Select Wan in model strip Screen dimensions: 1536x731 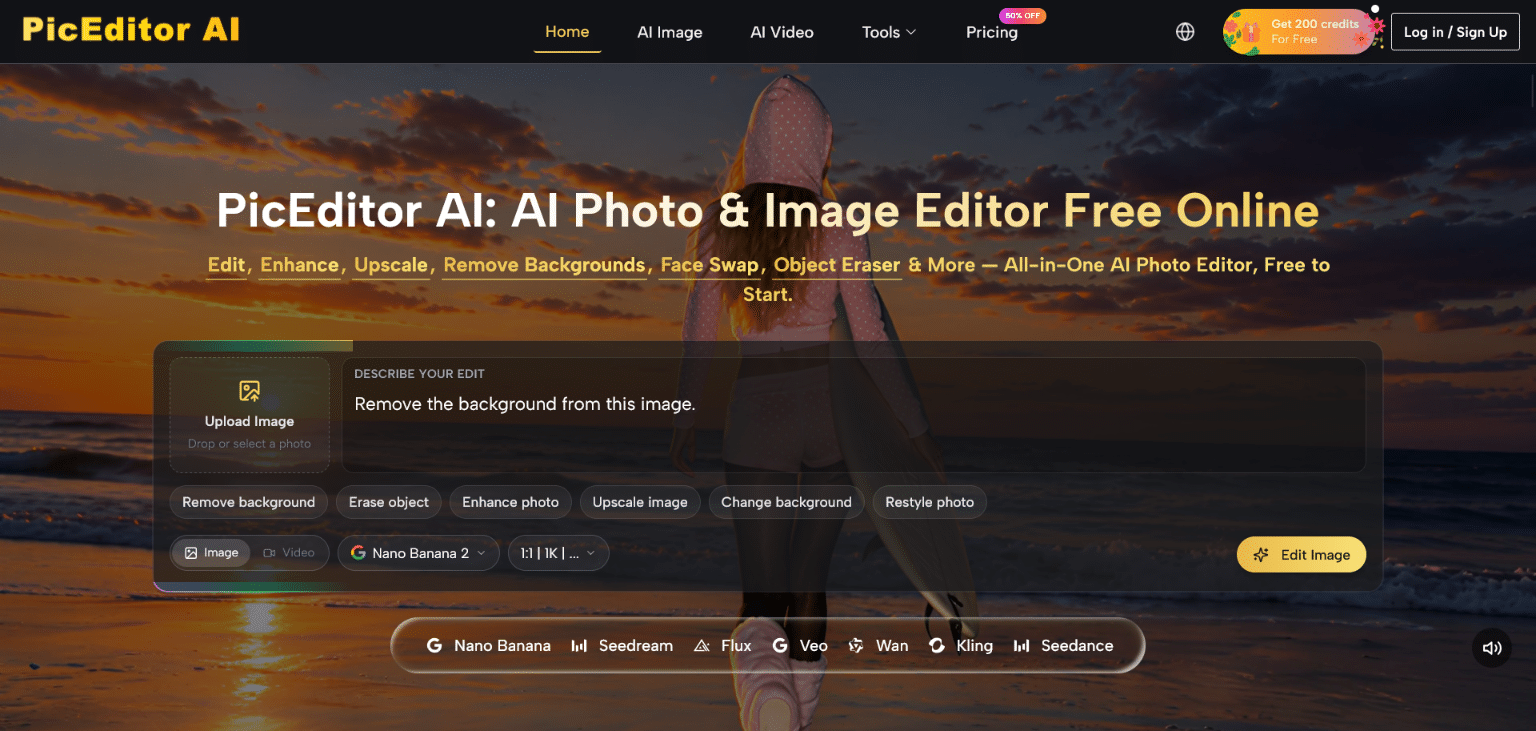[878, 646]
